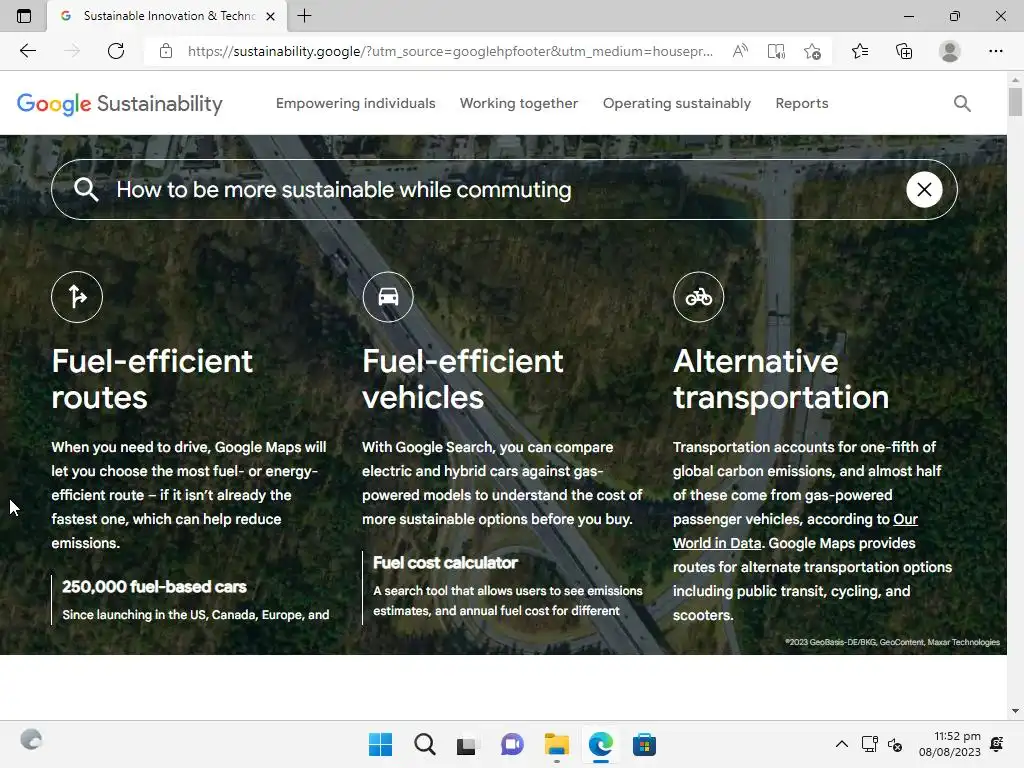Click the widgets icon on taskbar left
Screen dimensions: 1024x768
click(x=31, y=740)
